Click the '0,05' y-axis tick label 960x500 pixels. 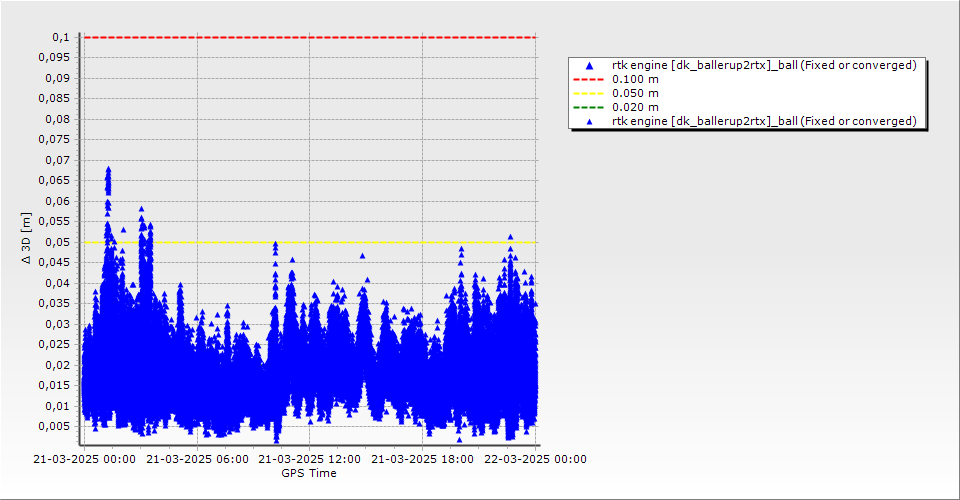pyautogui.click(x=58, y=242)
